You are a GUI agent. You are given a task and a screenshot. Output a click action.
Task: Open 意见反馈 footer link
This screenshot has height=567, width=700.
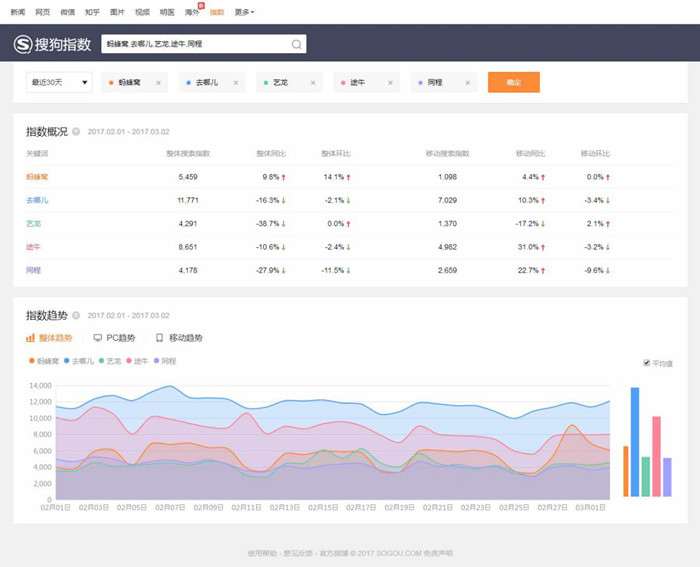pyautogui.click(x=298, y=554)
